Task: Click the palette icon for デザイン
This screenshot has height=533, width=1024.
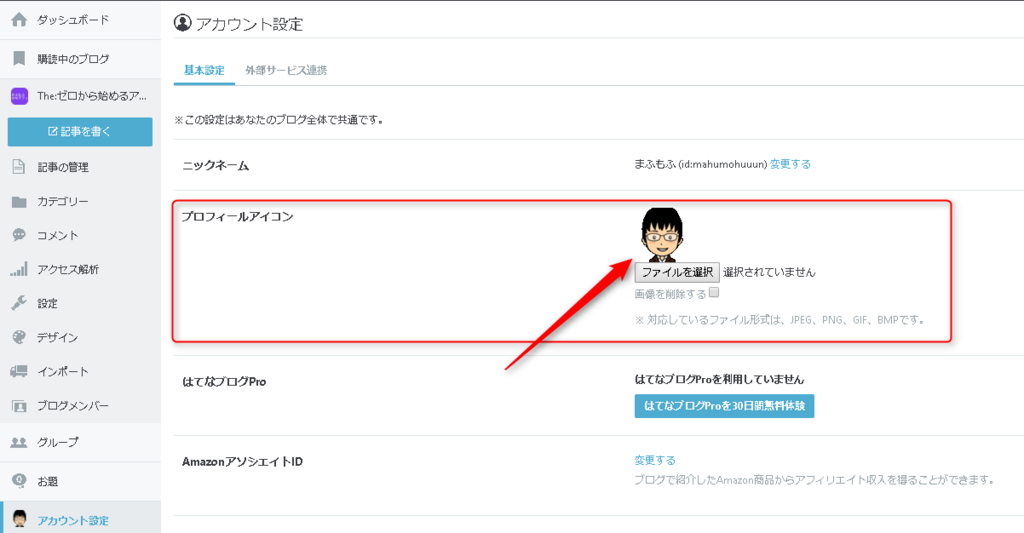Action: click(x=20, y=337)
